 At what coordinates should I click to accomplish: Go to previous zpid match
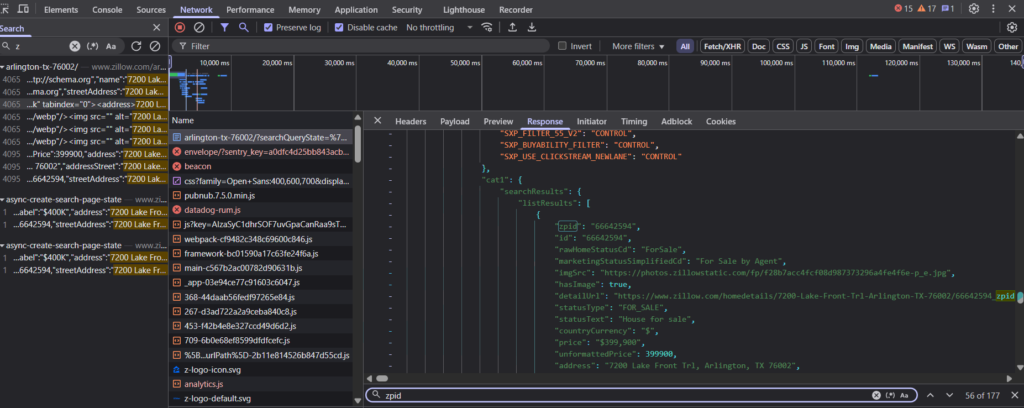coord(930,395)
